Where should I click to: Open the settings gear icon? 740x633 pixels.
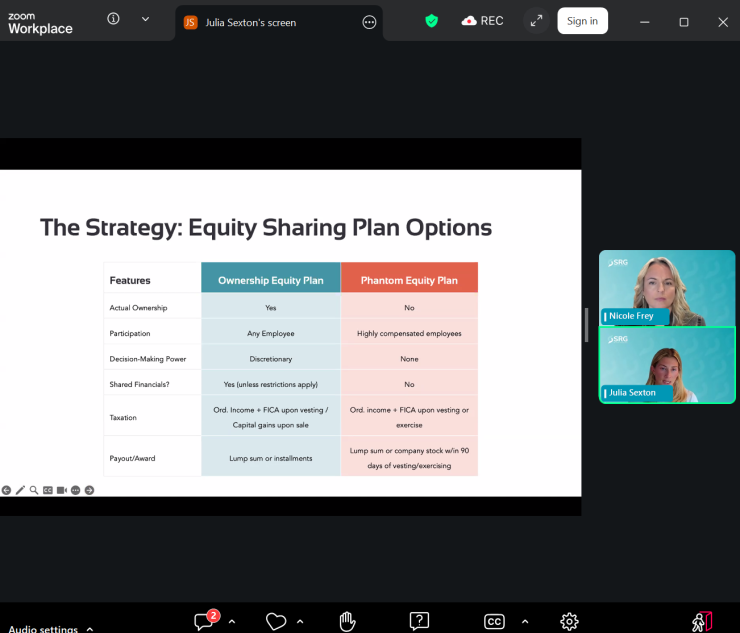pyautogui.click(x=569, y=621)
